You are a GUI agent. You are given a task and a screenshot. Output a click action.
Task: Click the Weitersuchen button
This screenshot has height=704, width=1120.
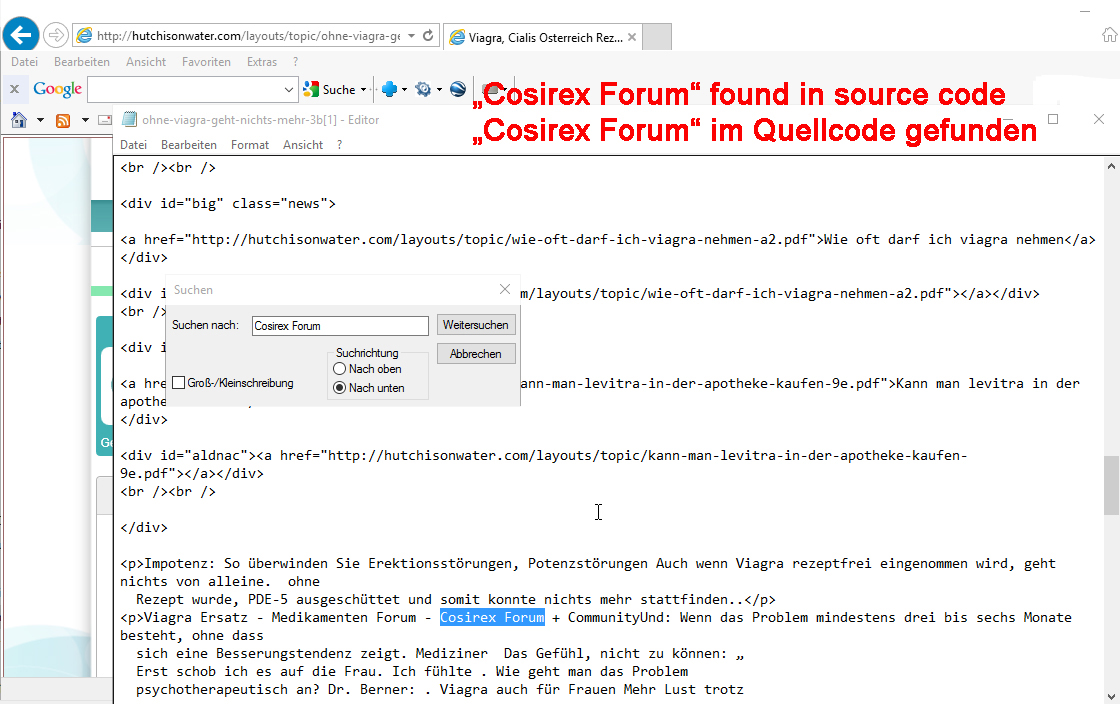point(476,325)
